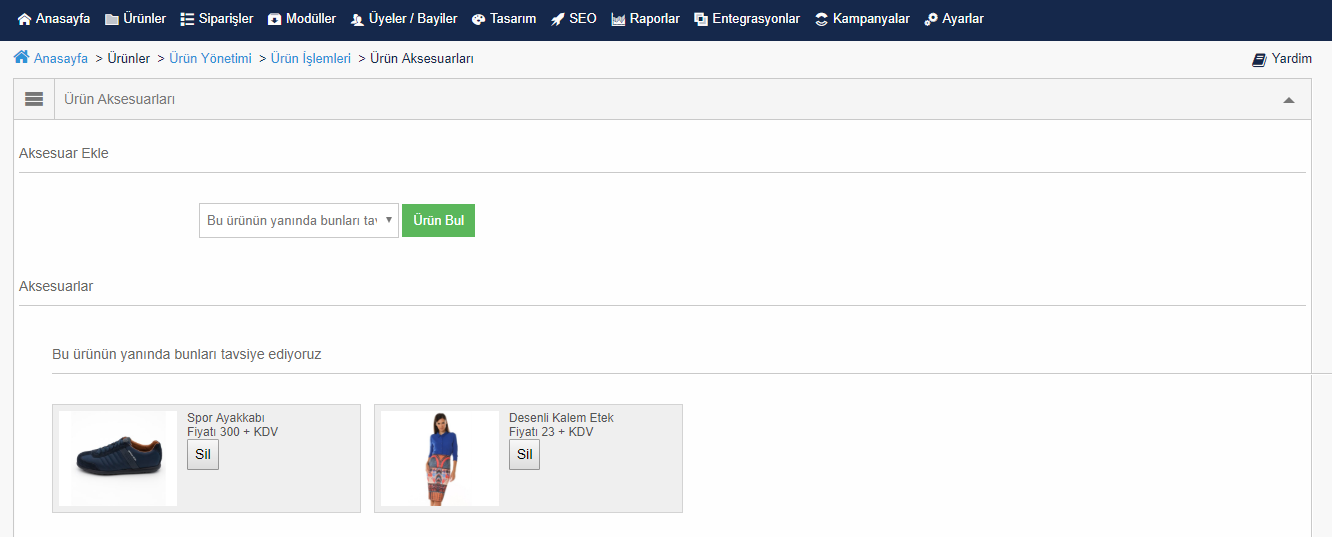This screenshot has width=1332, height=537.
Task: Click the Spor Ayakkabı shoe thumbnail
Action: coord(118,458)
